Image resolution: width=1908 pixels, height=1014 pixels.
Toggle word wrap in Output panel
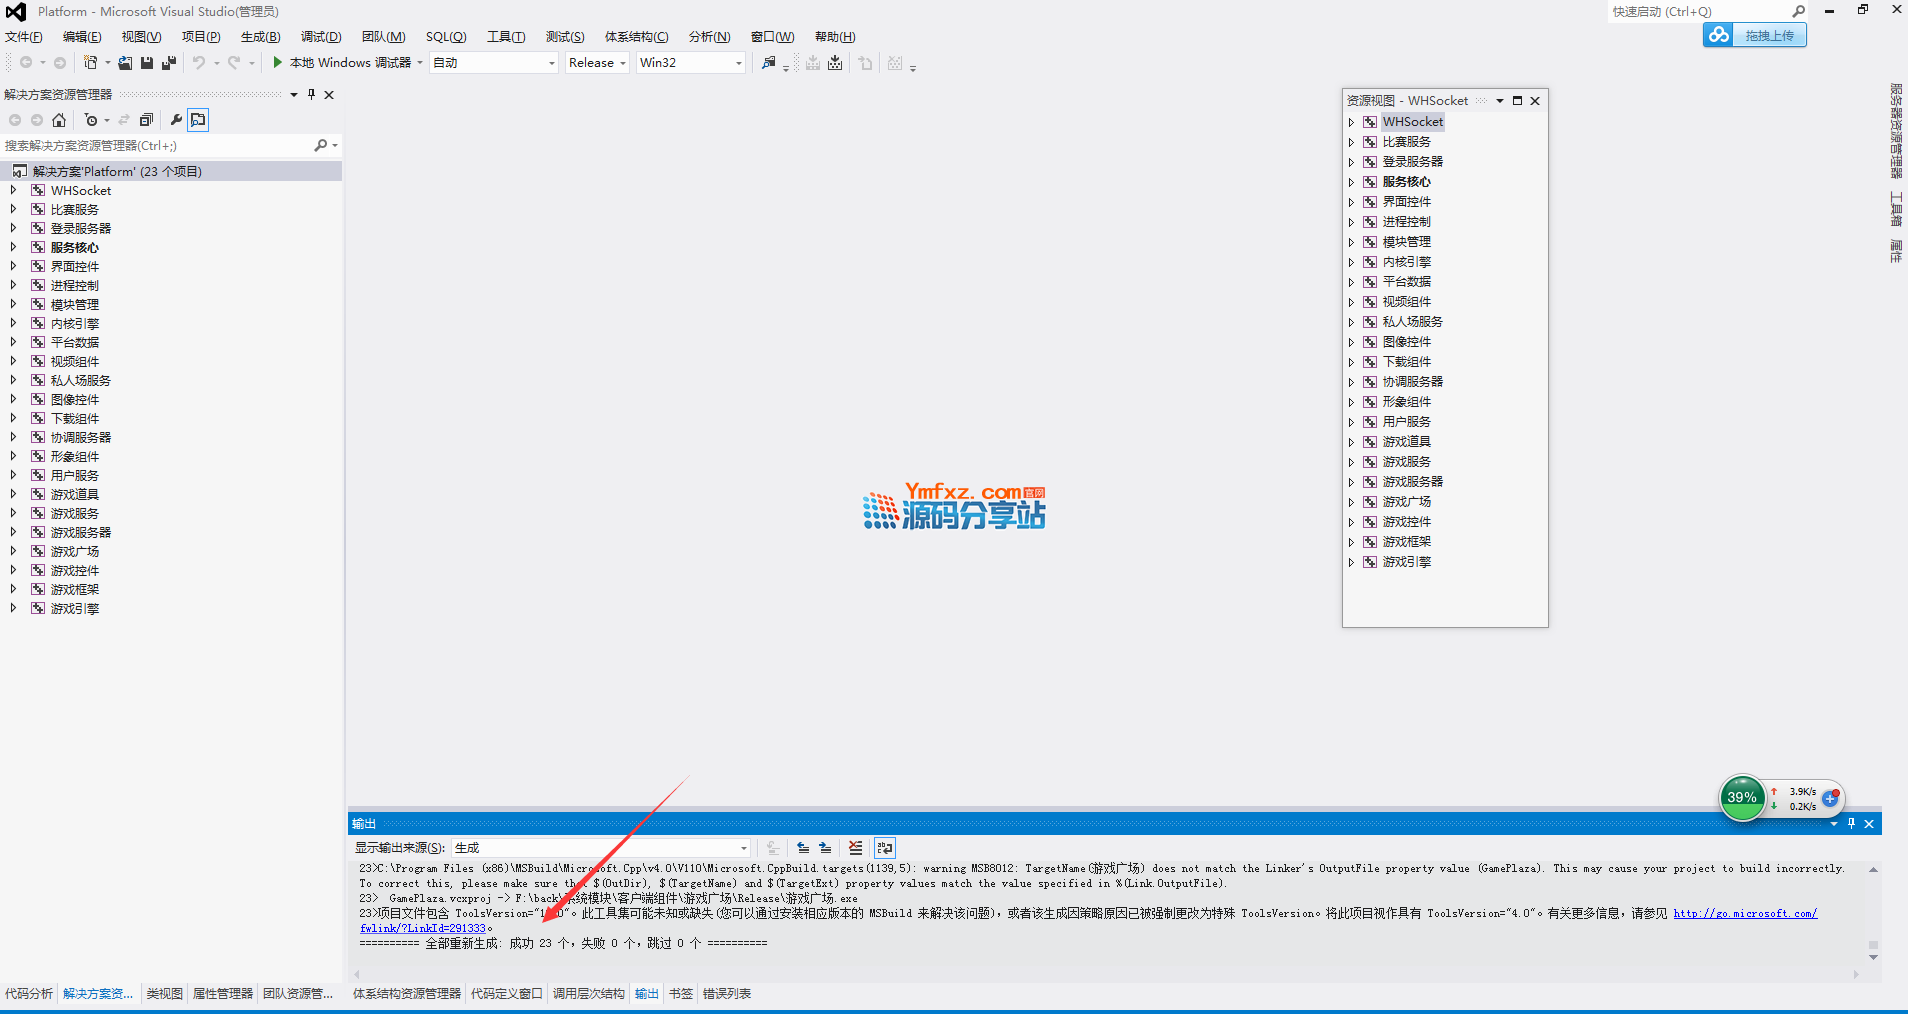tap(884, 848)
